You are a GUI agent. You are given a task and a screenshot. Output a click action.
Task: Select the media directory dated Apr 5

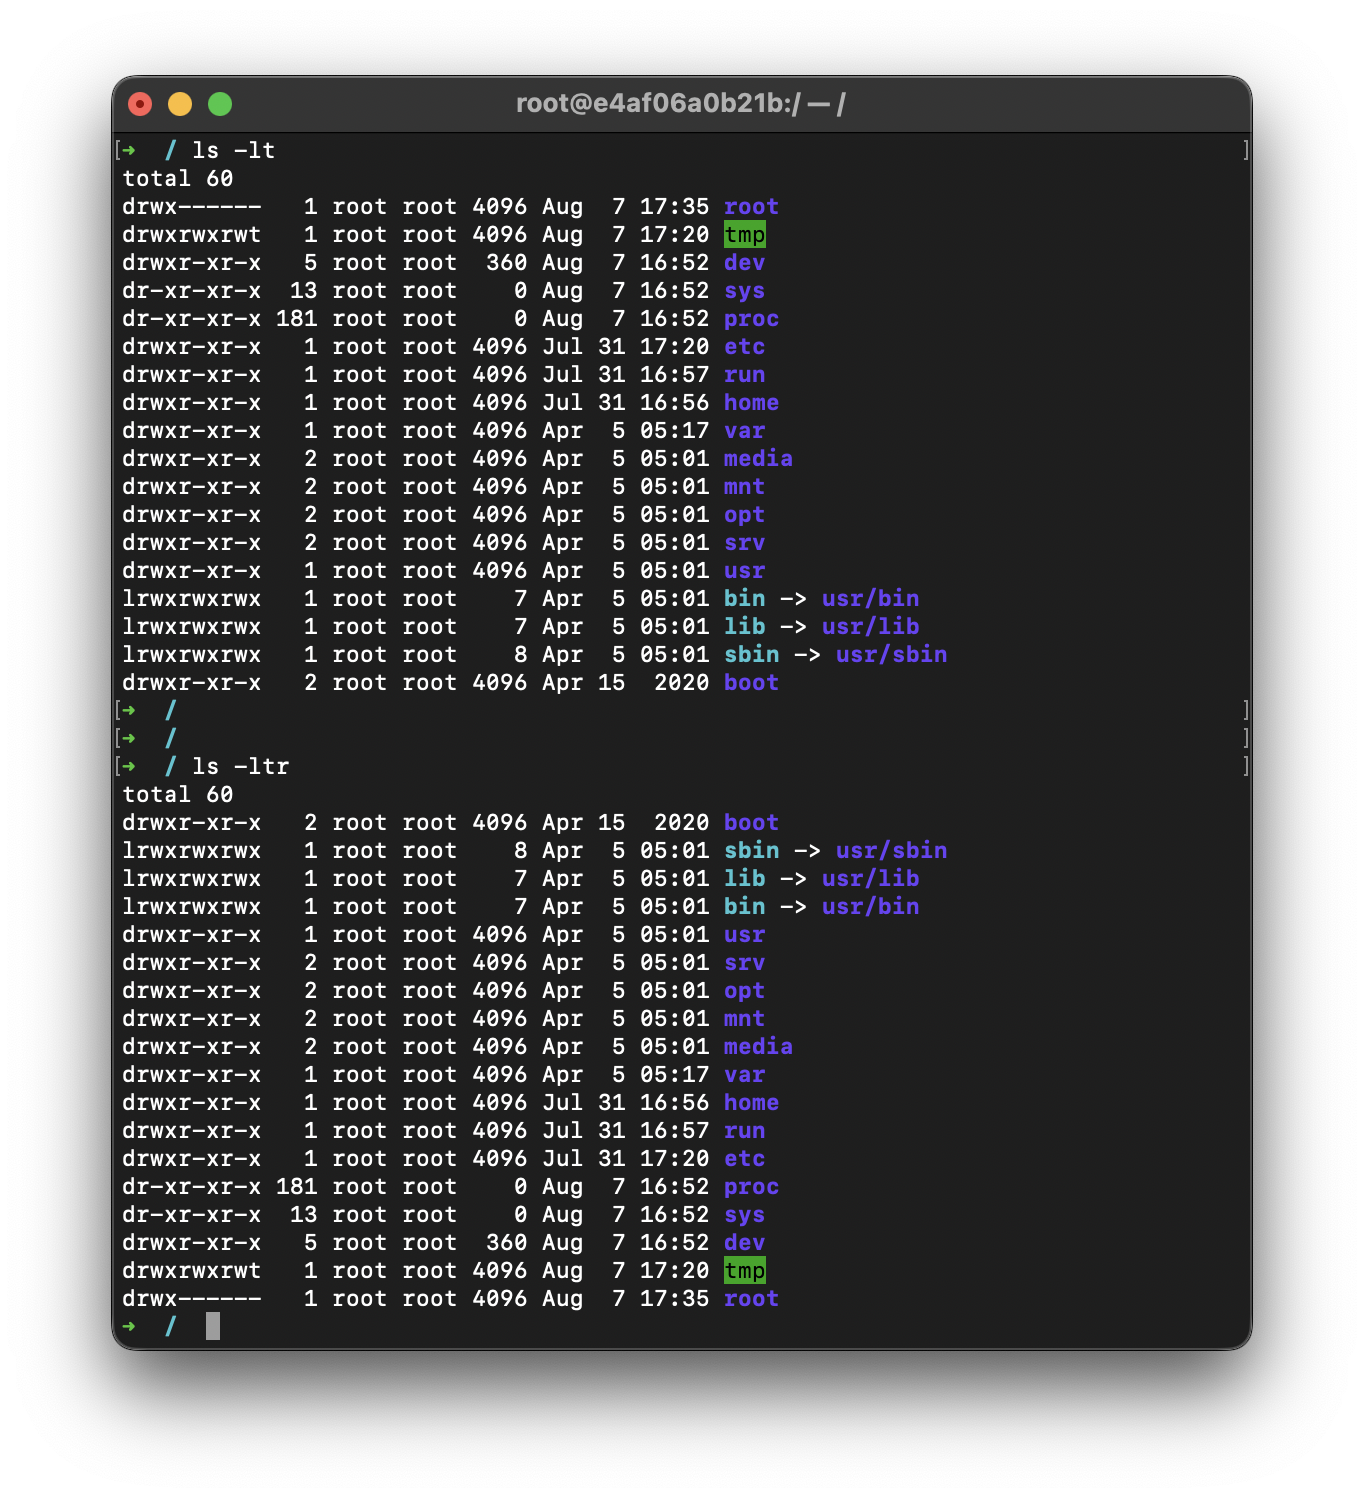[758, 459]
